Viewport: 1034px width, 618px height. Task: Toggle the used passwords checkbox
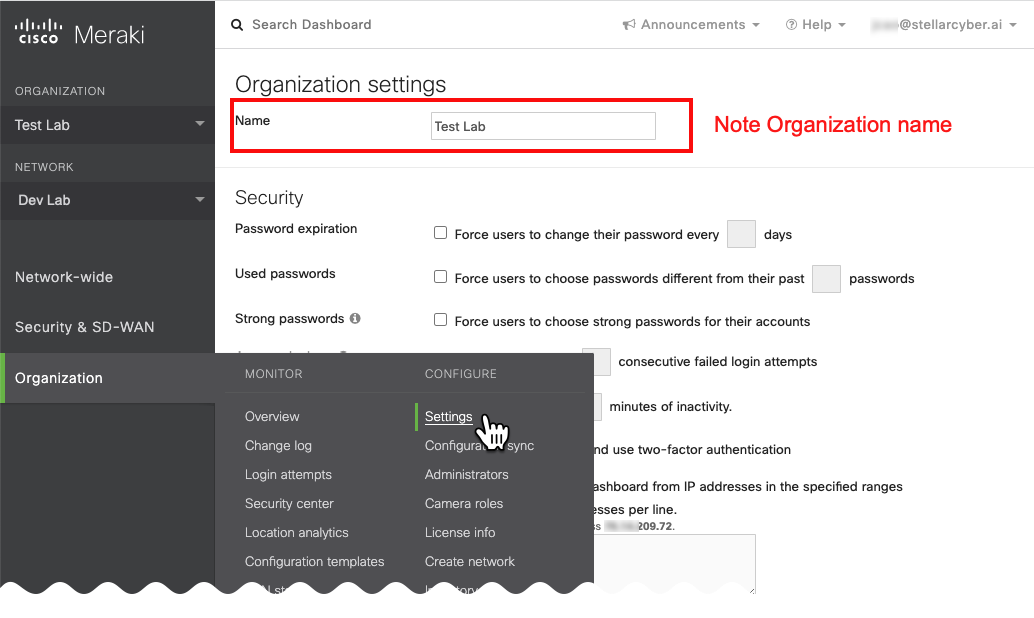pyautogui.click(x=440, y=277)
